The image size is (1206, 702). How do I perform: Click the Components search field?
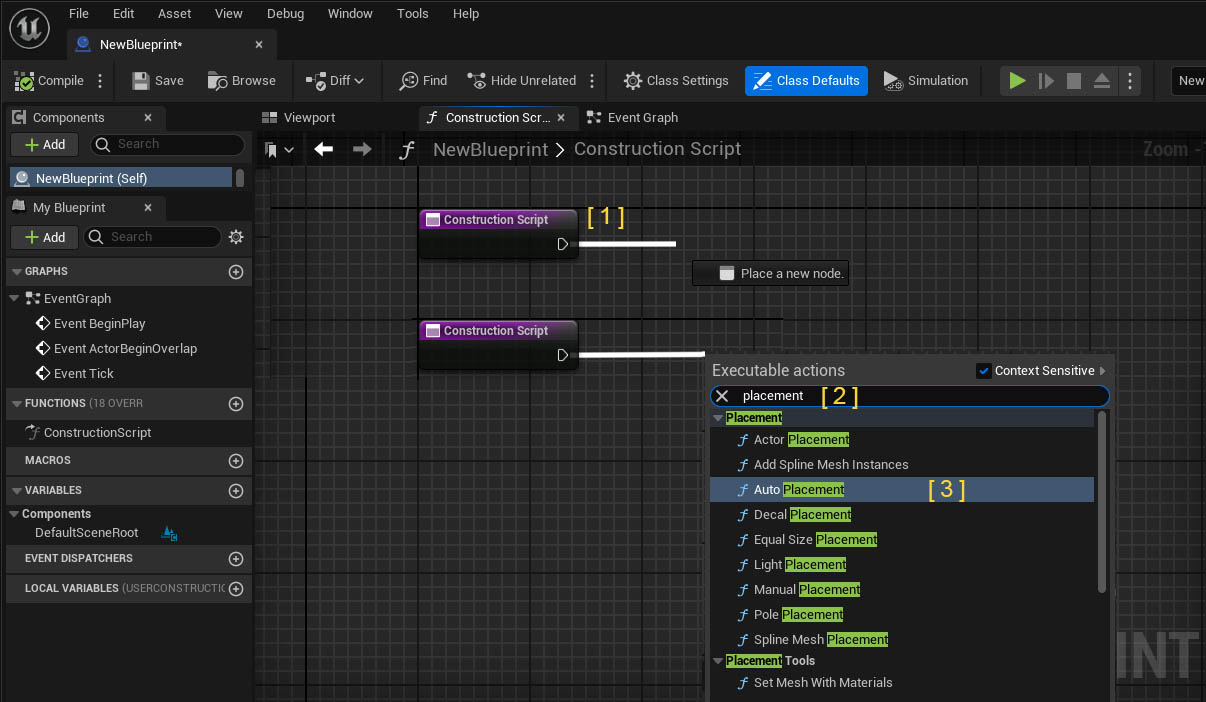[x=168, y=144]
